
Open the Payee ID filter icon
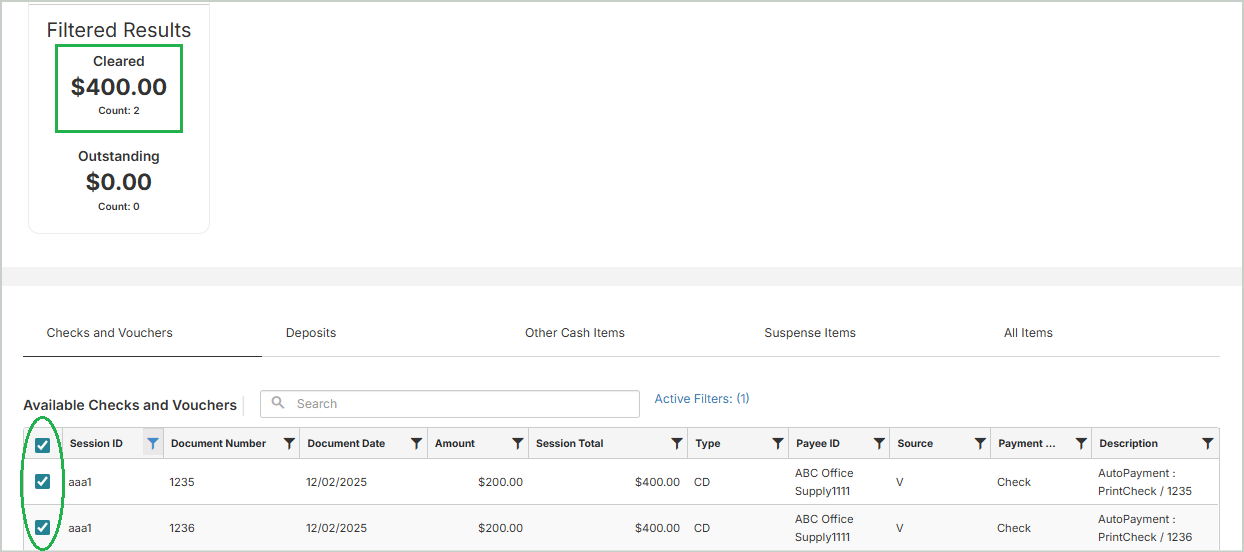[879, 444]
